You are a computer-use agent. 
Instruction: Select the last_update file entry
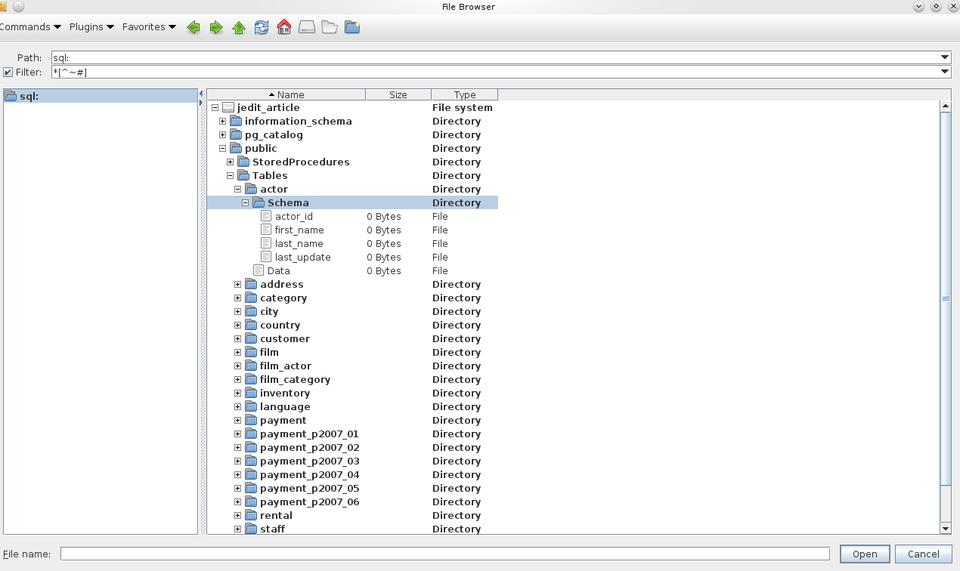point(302,257)
